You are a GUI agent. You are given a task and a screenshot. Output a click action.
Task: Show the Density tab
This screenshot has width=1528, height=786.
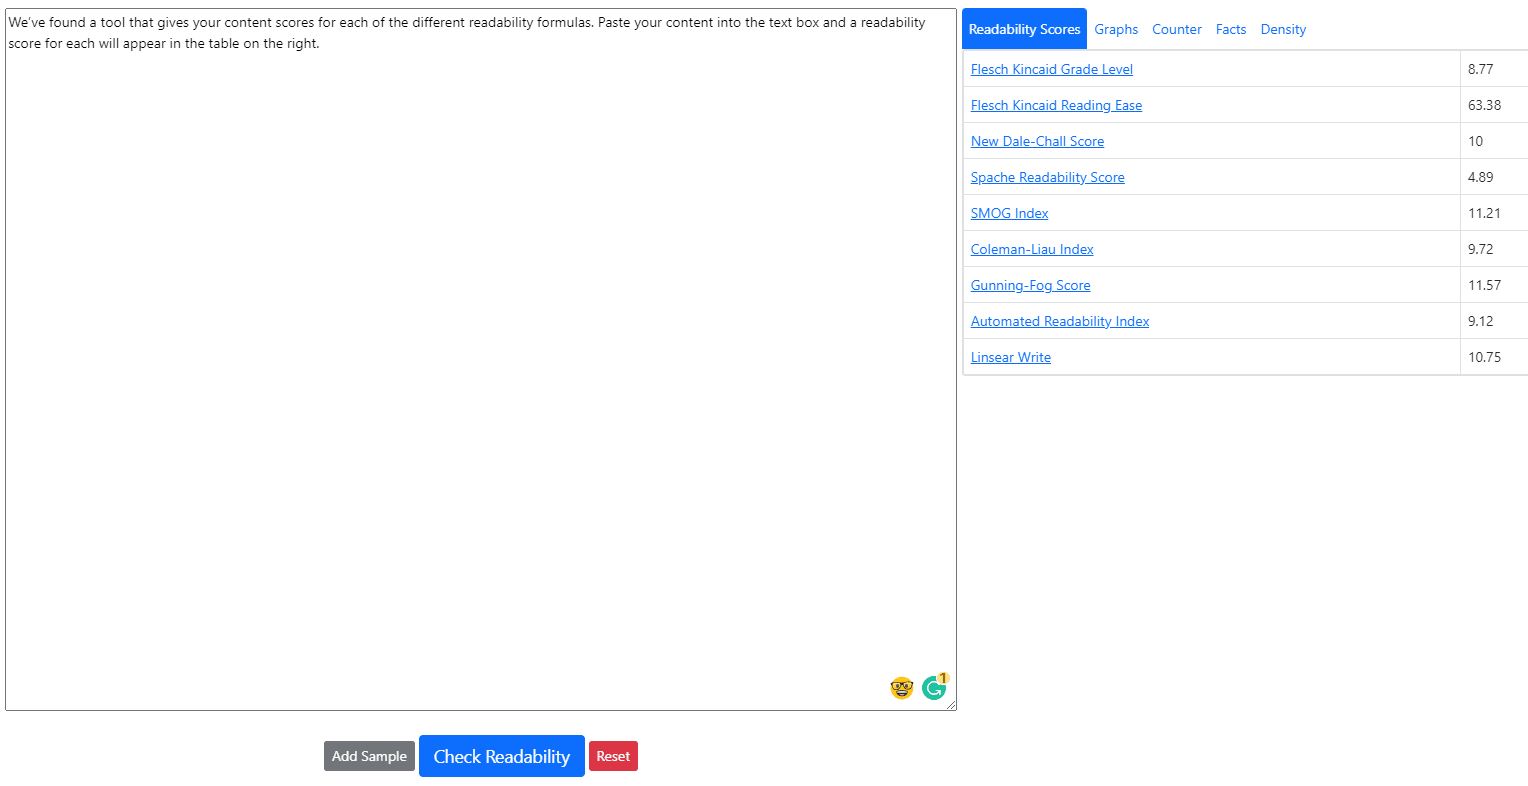[1283, 29]
